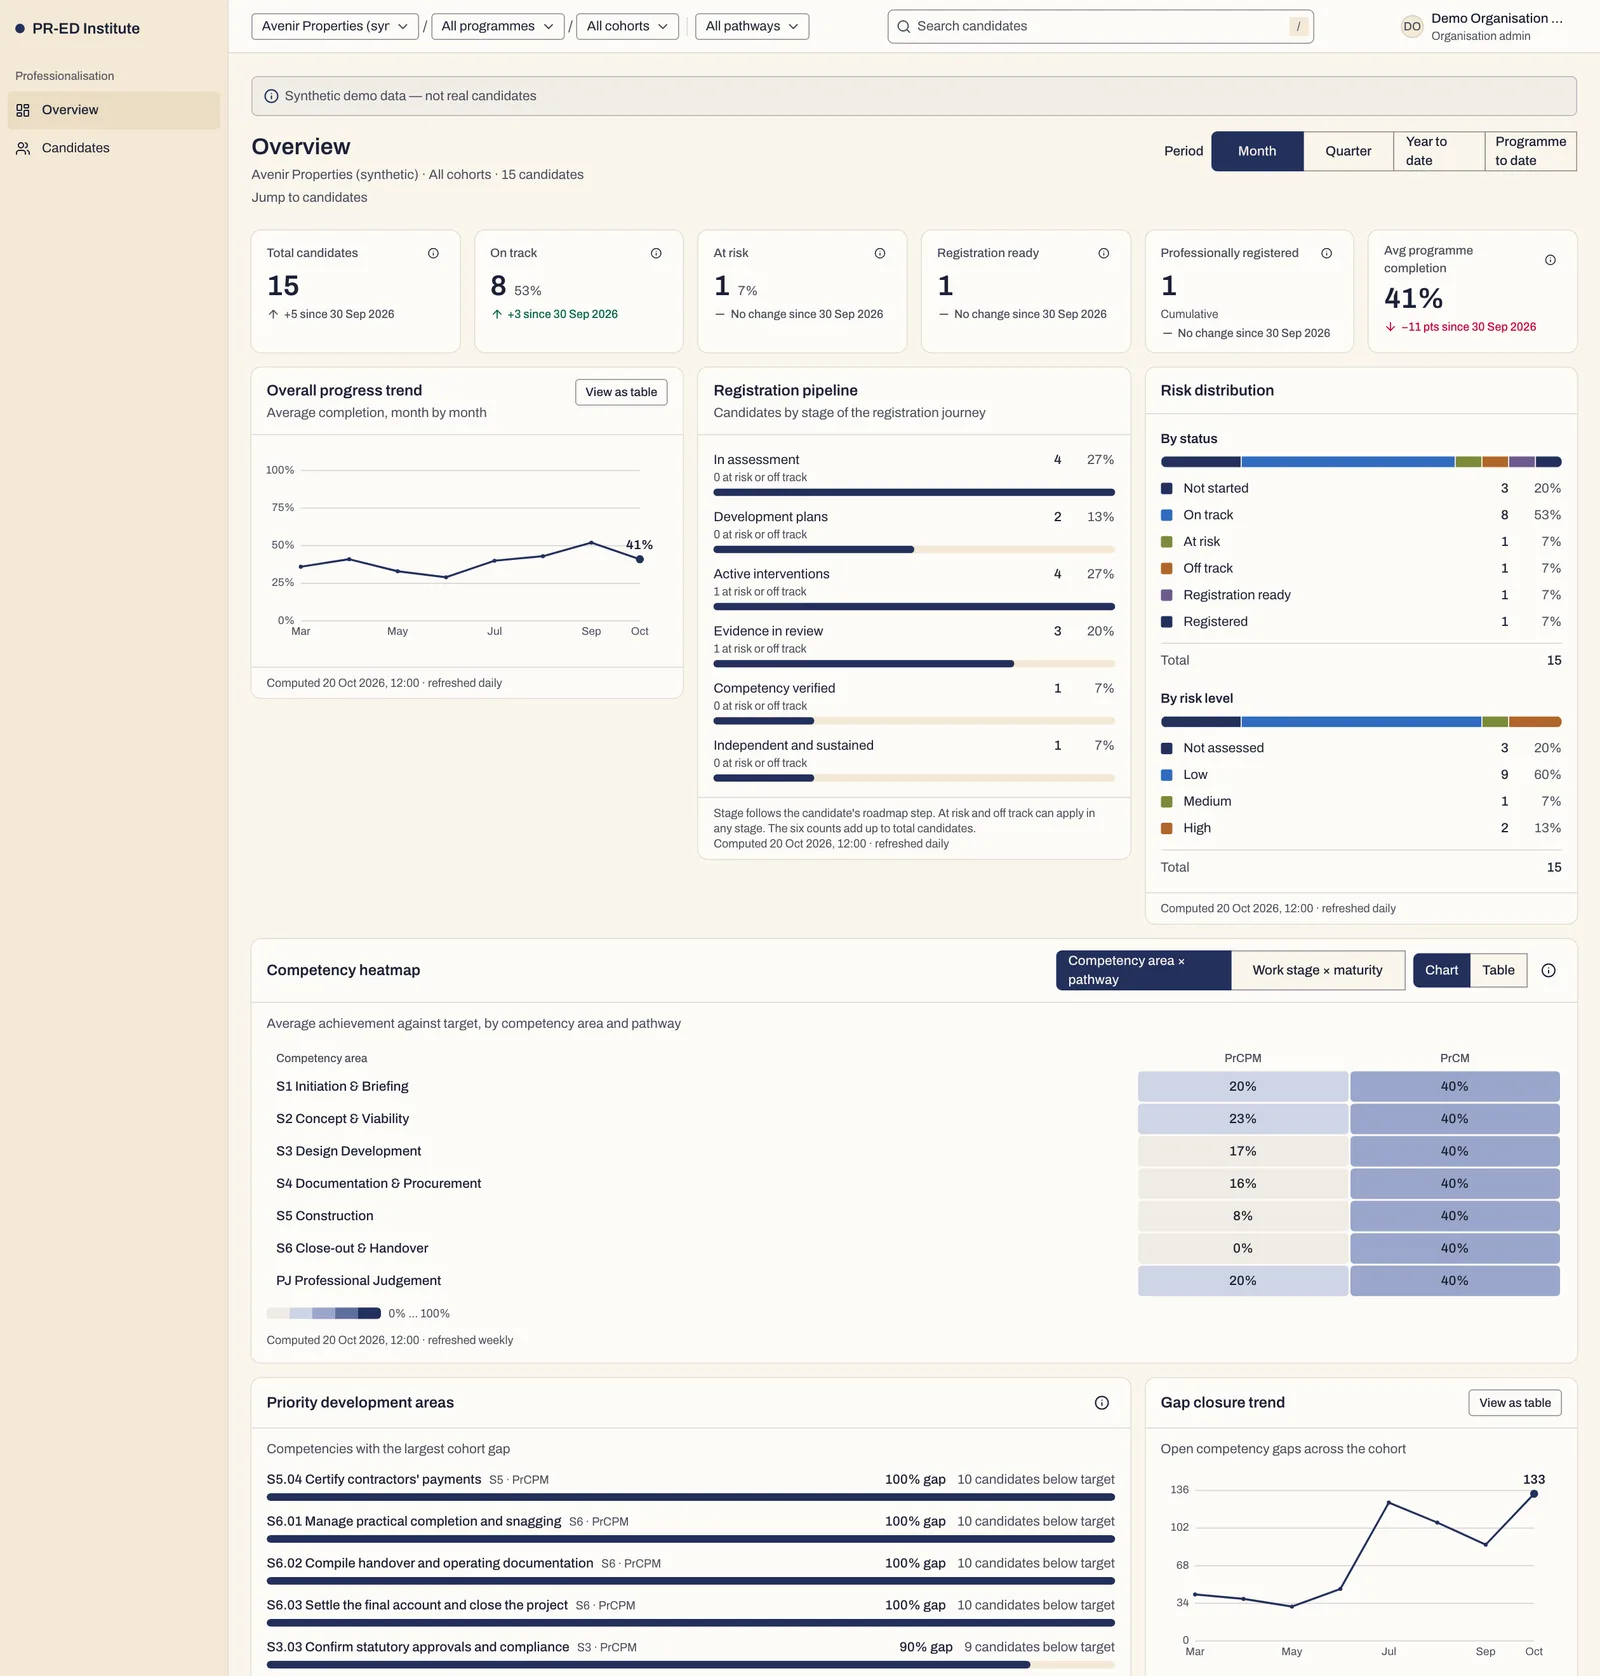The image size is (1600, 1676).
Task: Click the Search candidates input field
Action: pyautogui.click(x=1100, y=27)
